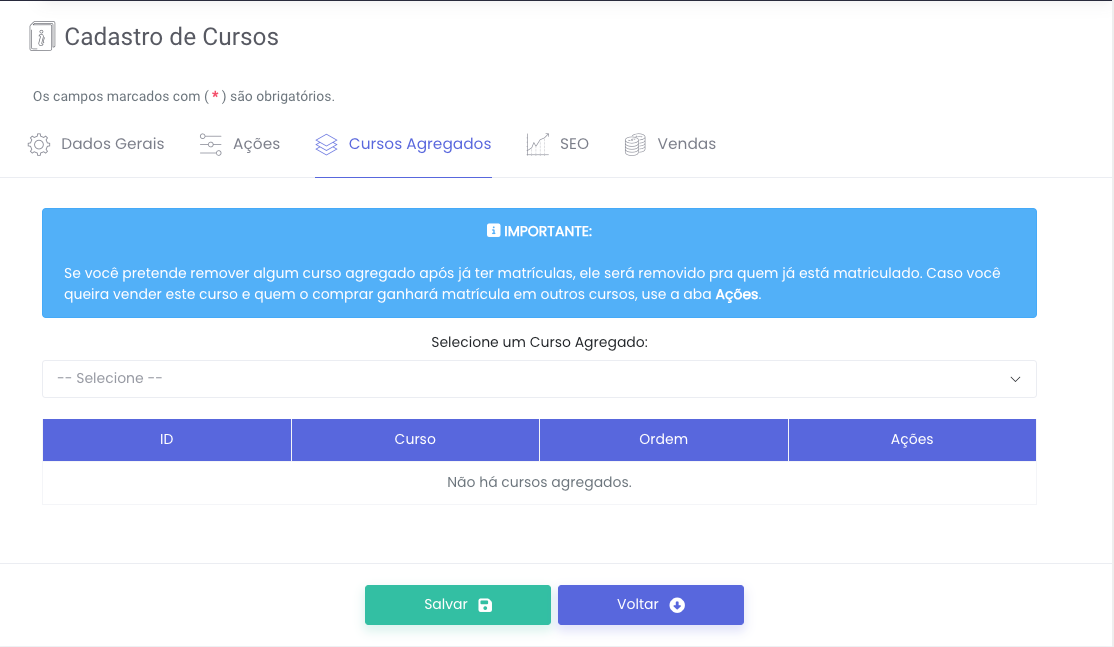Click the down-arrow circle icon in Voltar
Screen dimensions: 1114x647
[677, 605]
